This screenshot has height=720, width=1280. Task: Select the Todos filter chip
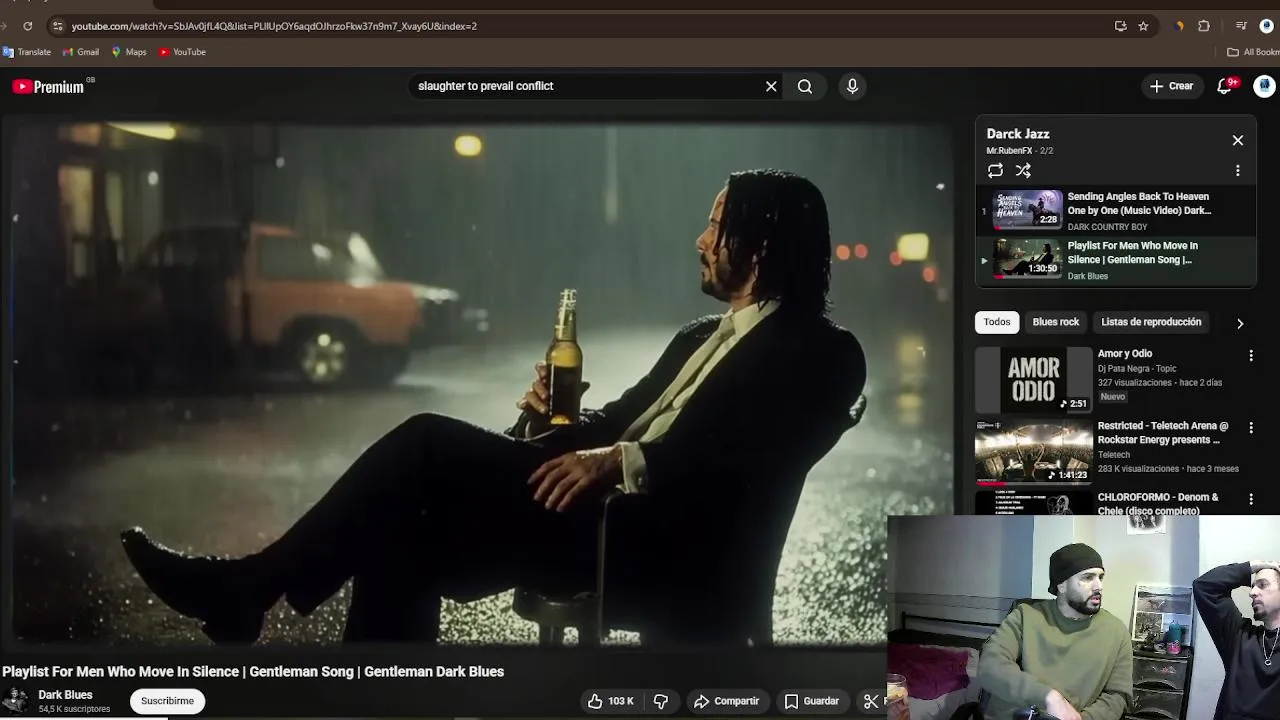[x=997, y=322]
